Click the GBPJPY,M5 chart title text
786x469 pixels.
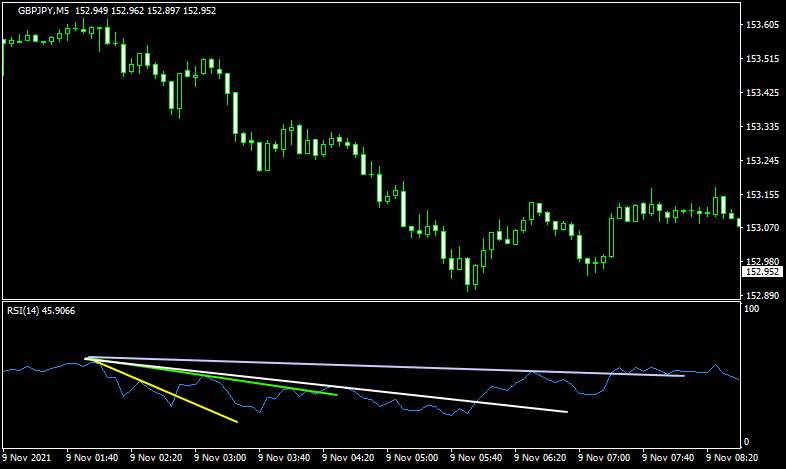pyautogui.click(x=43, y=11)
